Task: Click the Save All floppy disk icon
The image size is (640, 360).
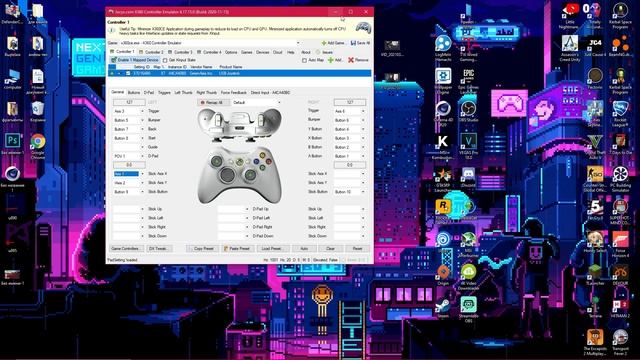Action: (x=353, y=43)
